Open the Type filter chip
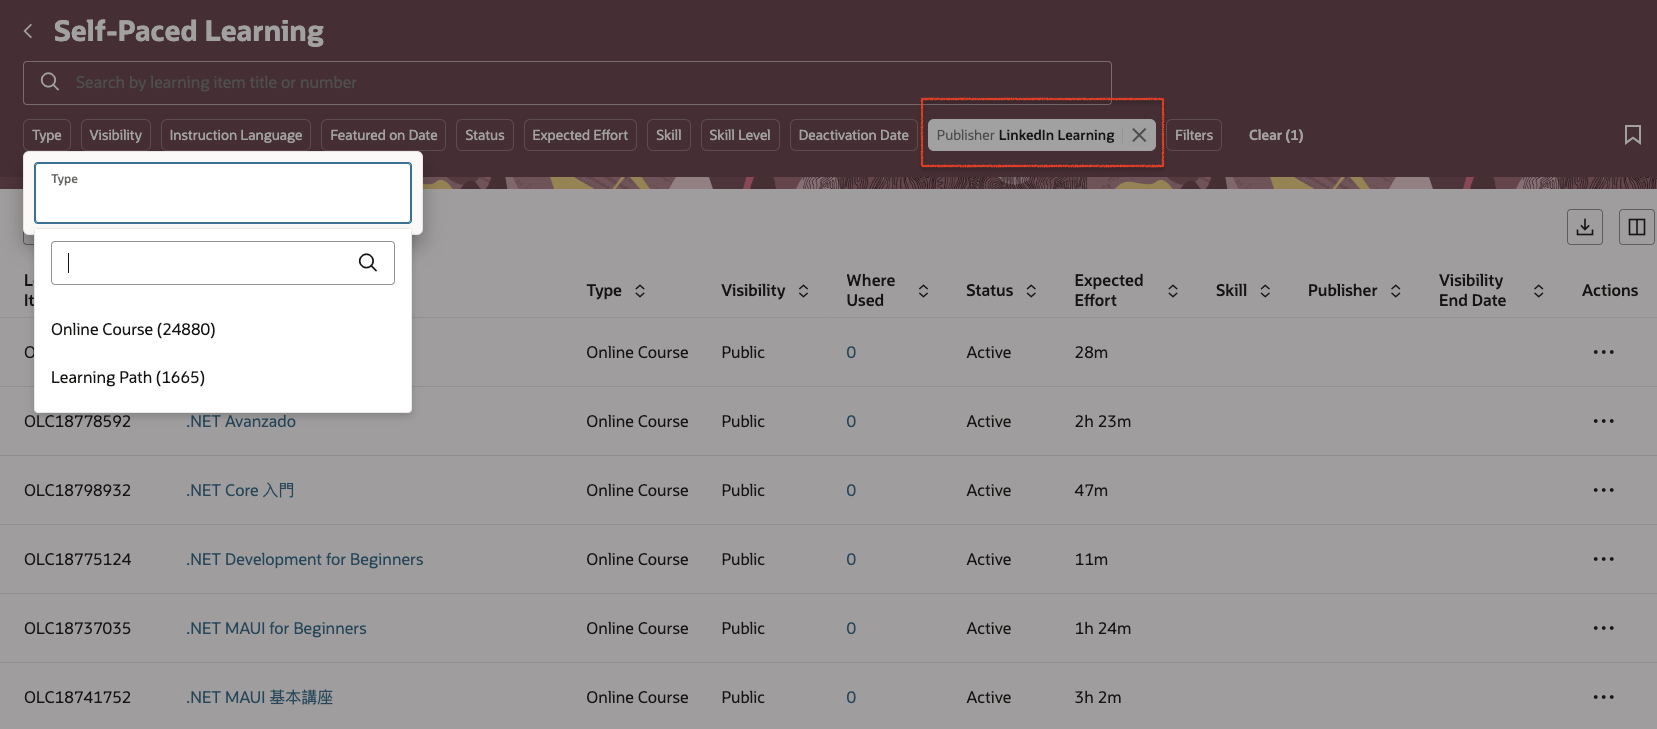The width and height of the screenshot is (1657, 729). (x=47, y=135)
